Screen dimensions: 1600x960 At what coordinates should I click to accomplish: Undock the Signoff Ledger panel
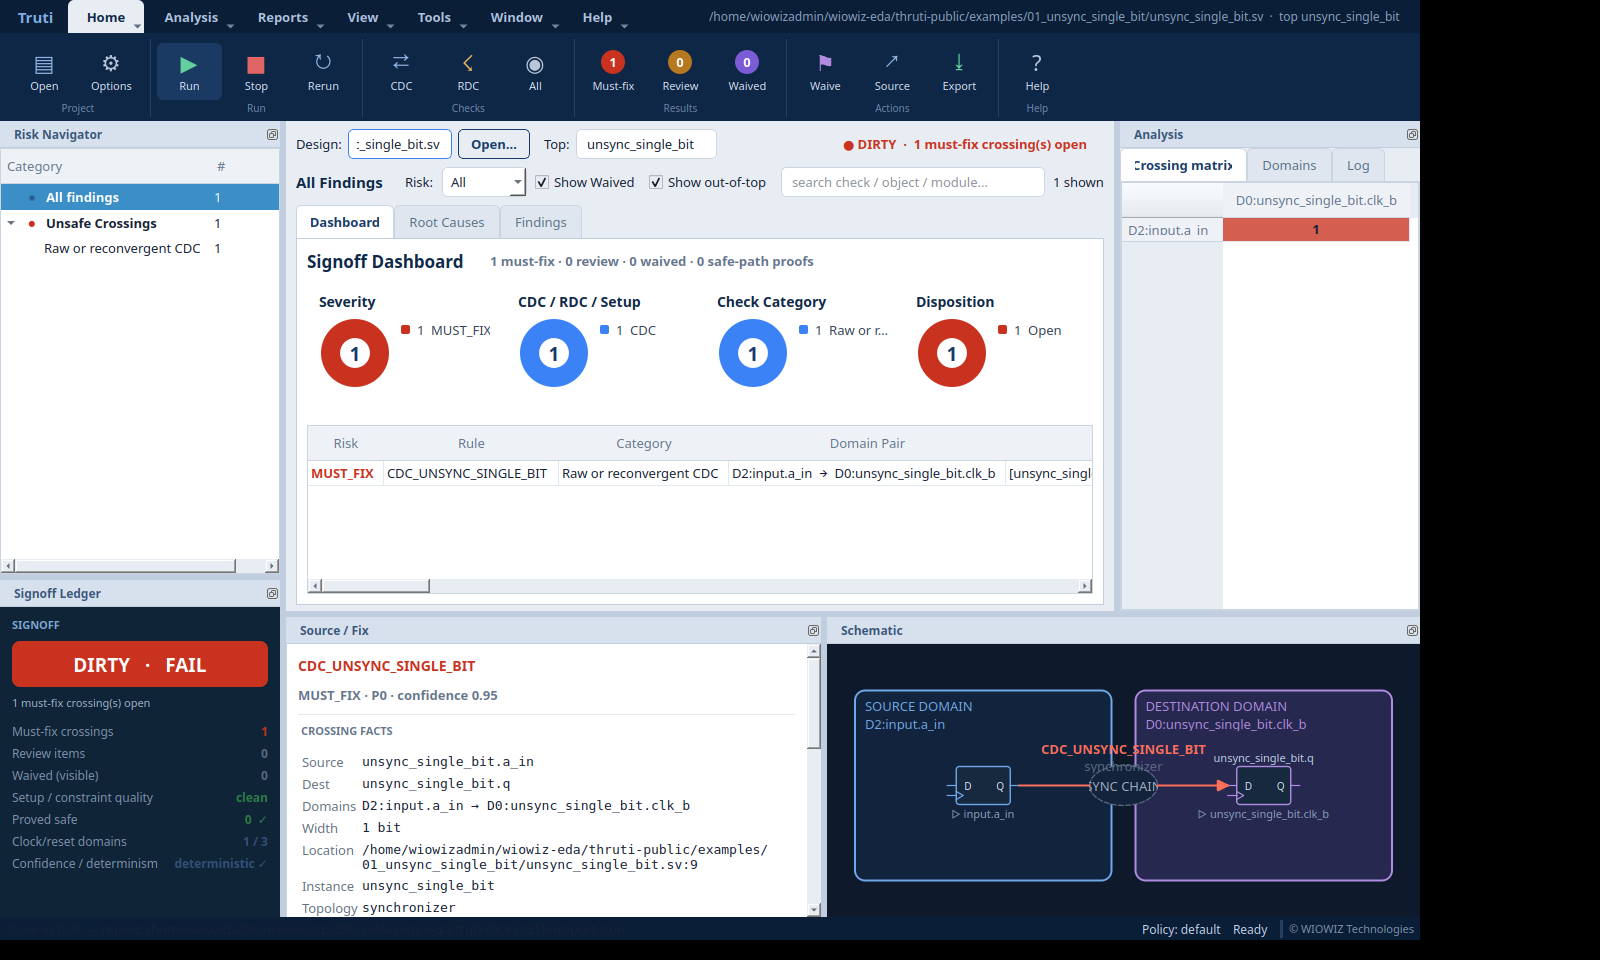272,593
